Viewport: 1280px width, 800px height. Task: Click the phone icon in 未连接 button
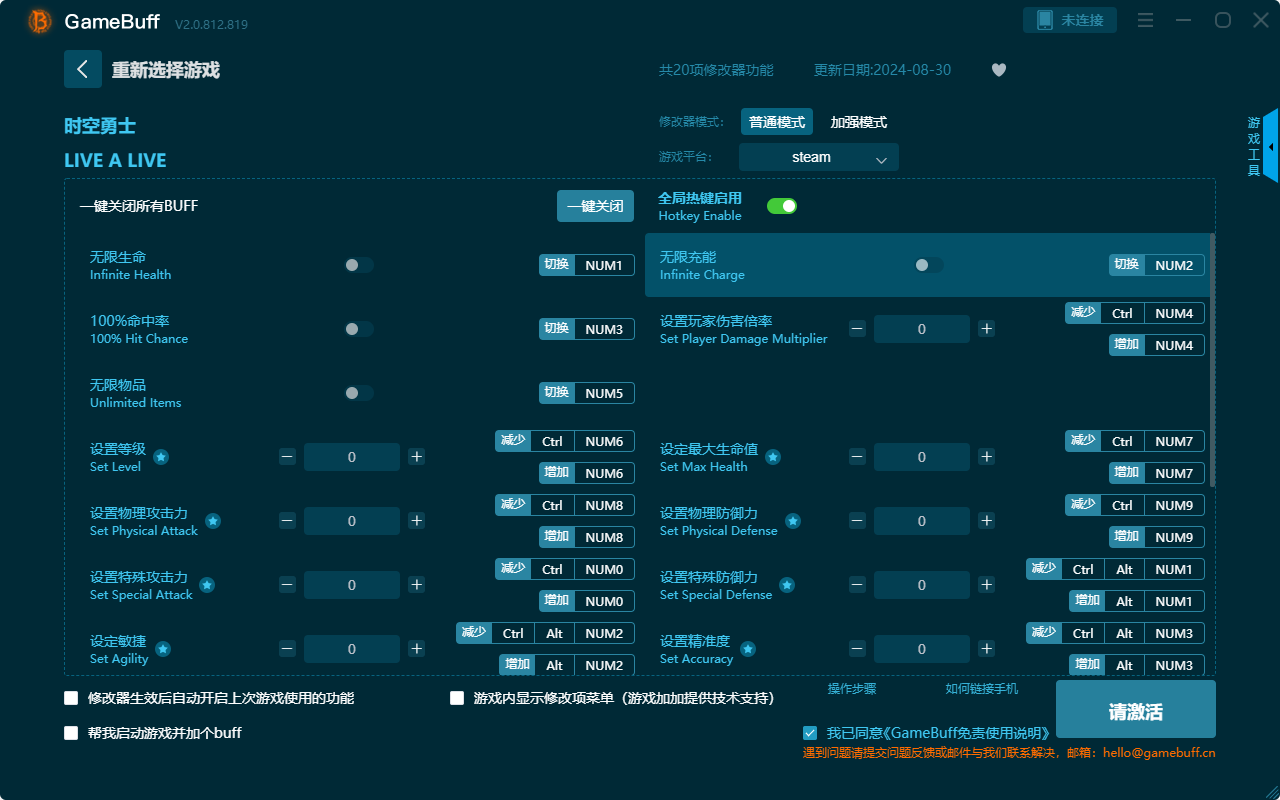click(1046, 19)
